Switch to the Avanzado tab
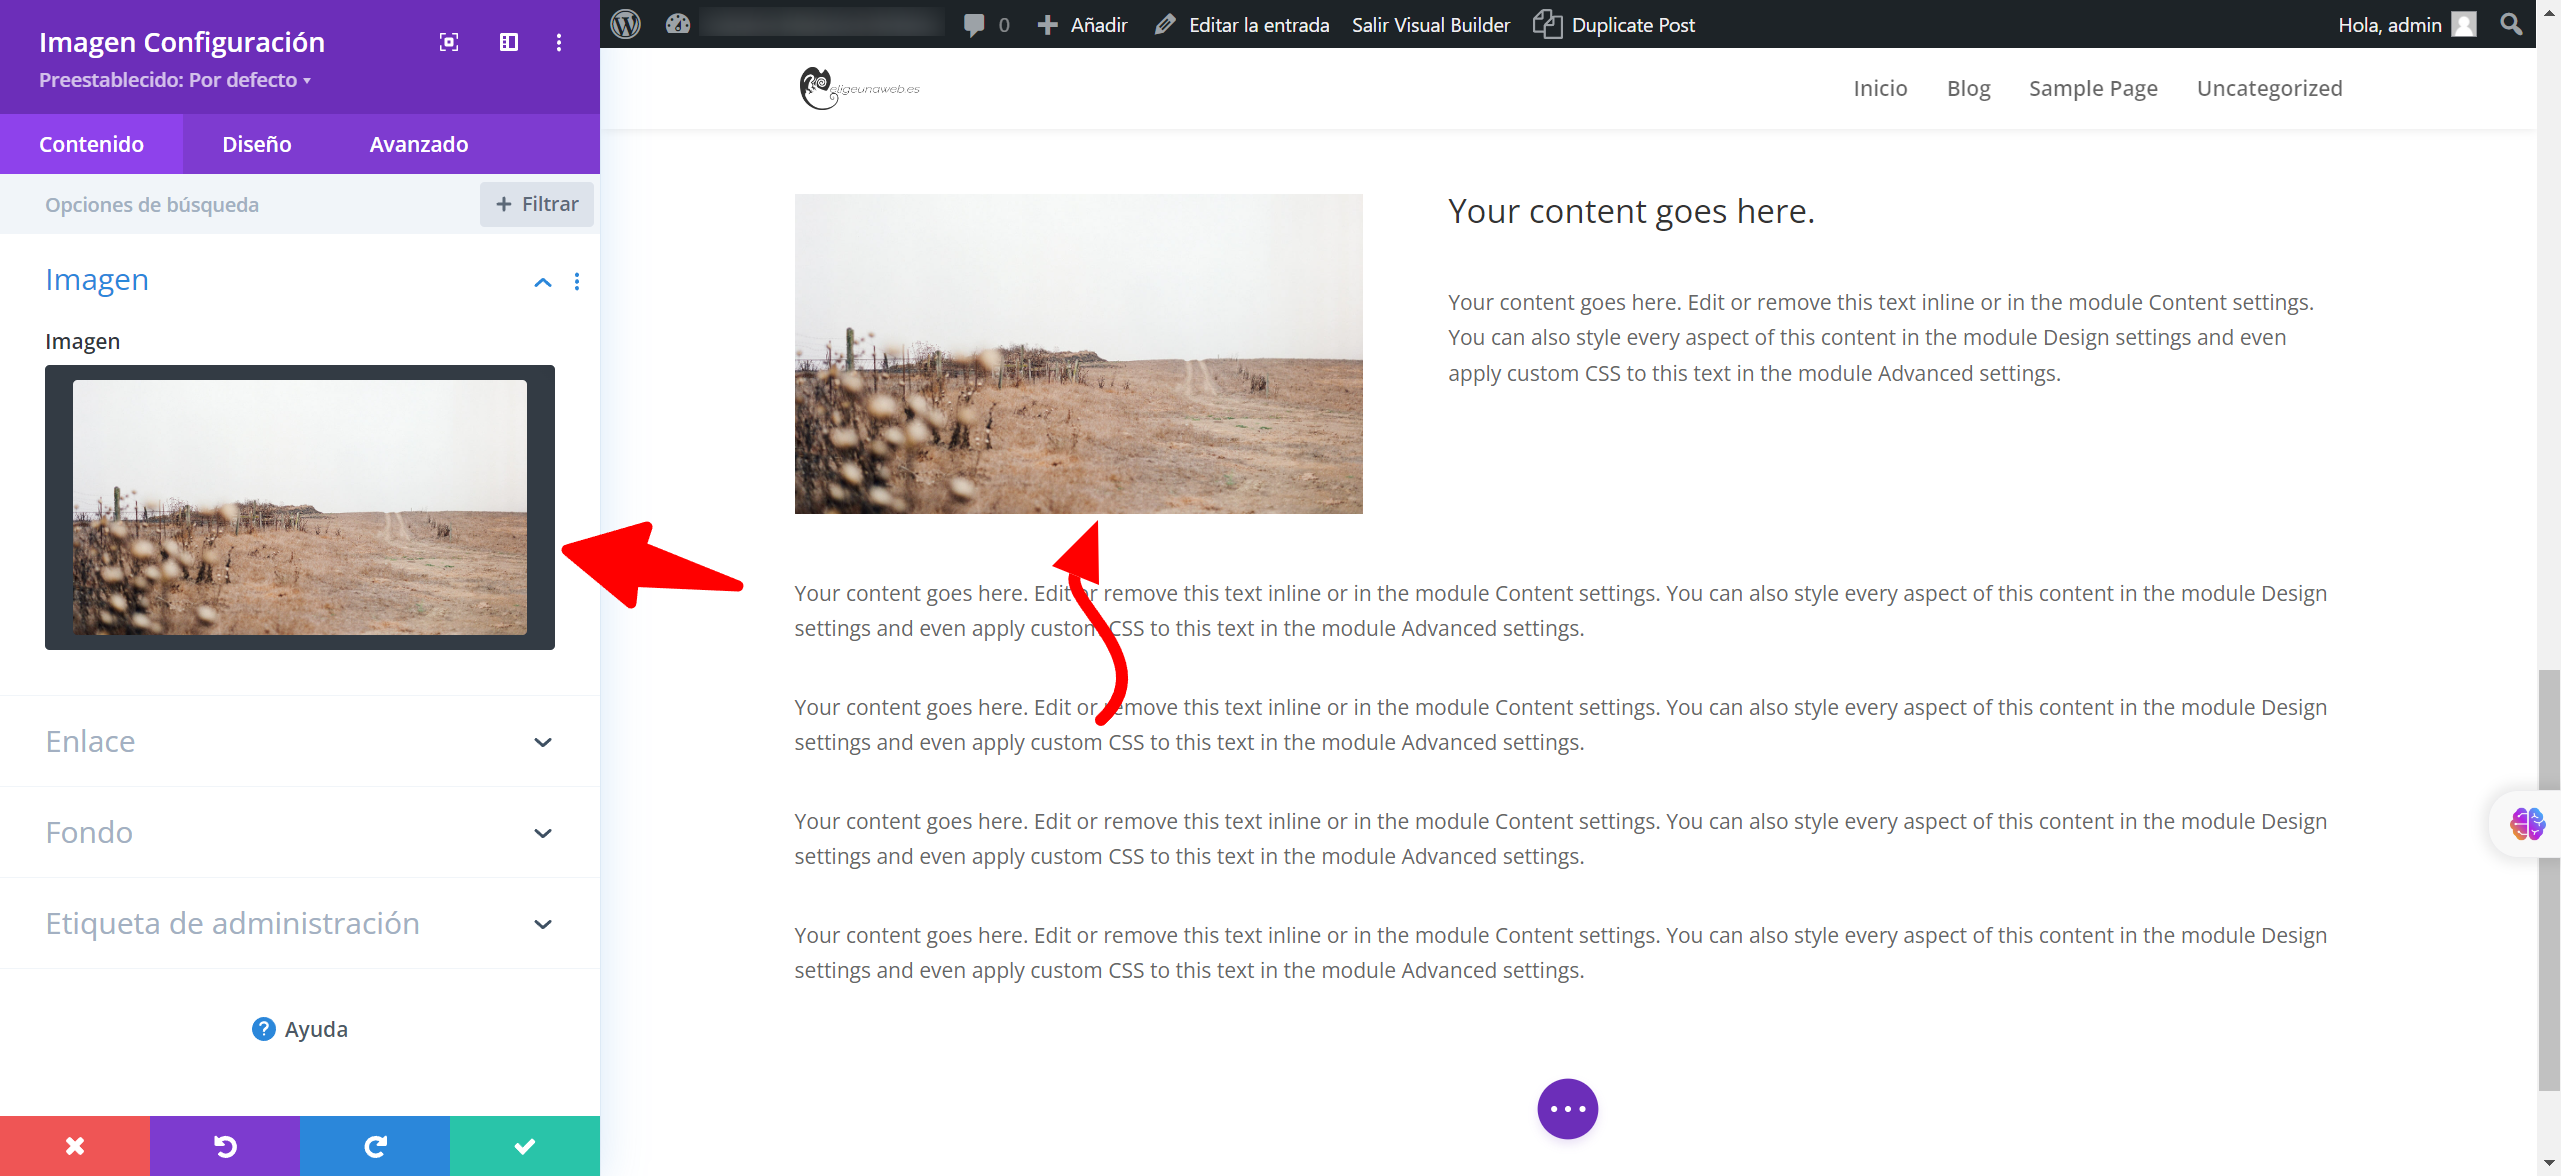Image resolution: width=2561 pixels, height=1176 pixels. [419, 144]
